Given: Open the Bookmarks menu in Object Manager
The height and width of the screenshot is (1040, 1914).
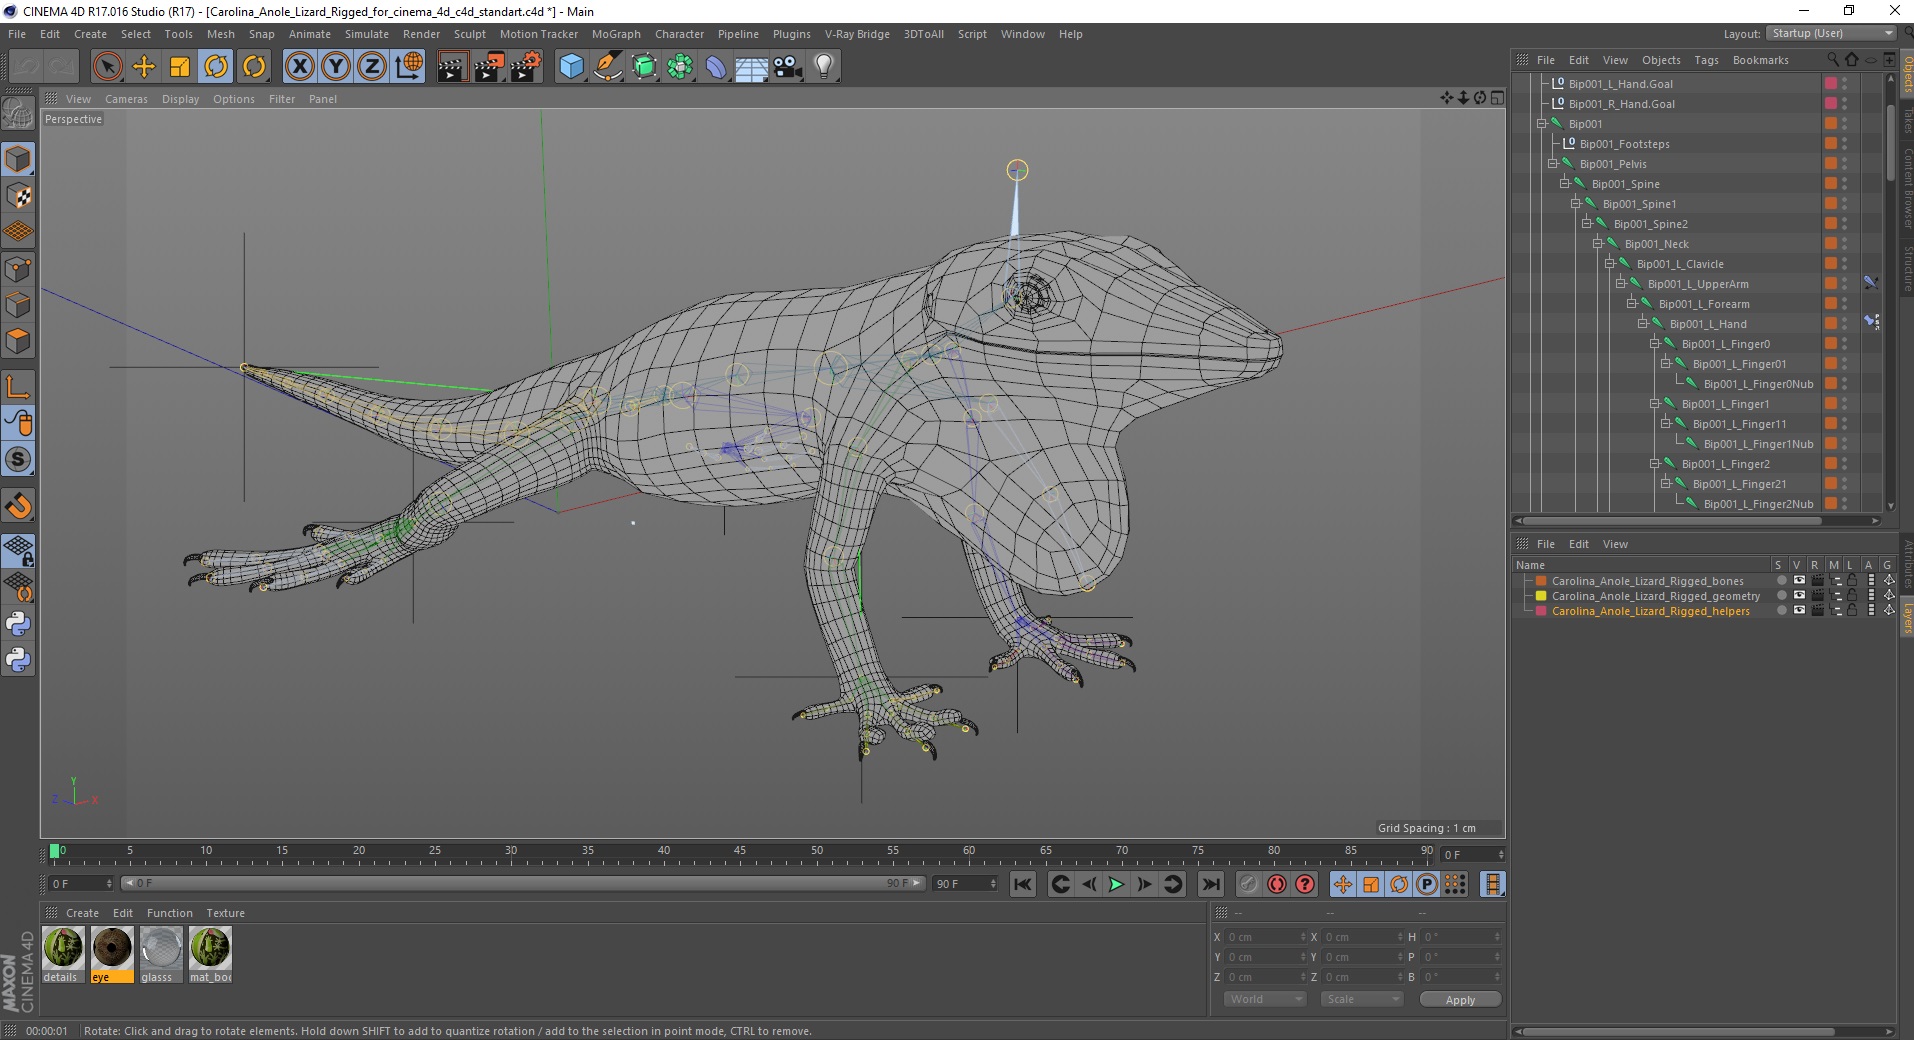Looking at the screenshot, I should [1760, 60].
